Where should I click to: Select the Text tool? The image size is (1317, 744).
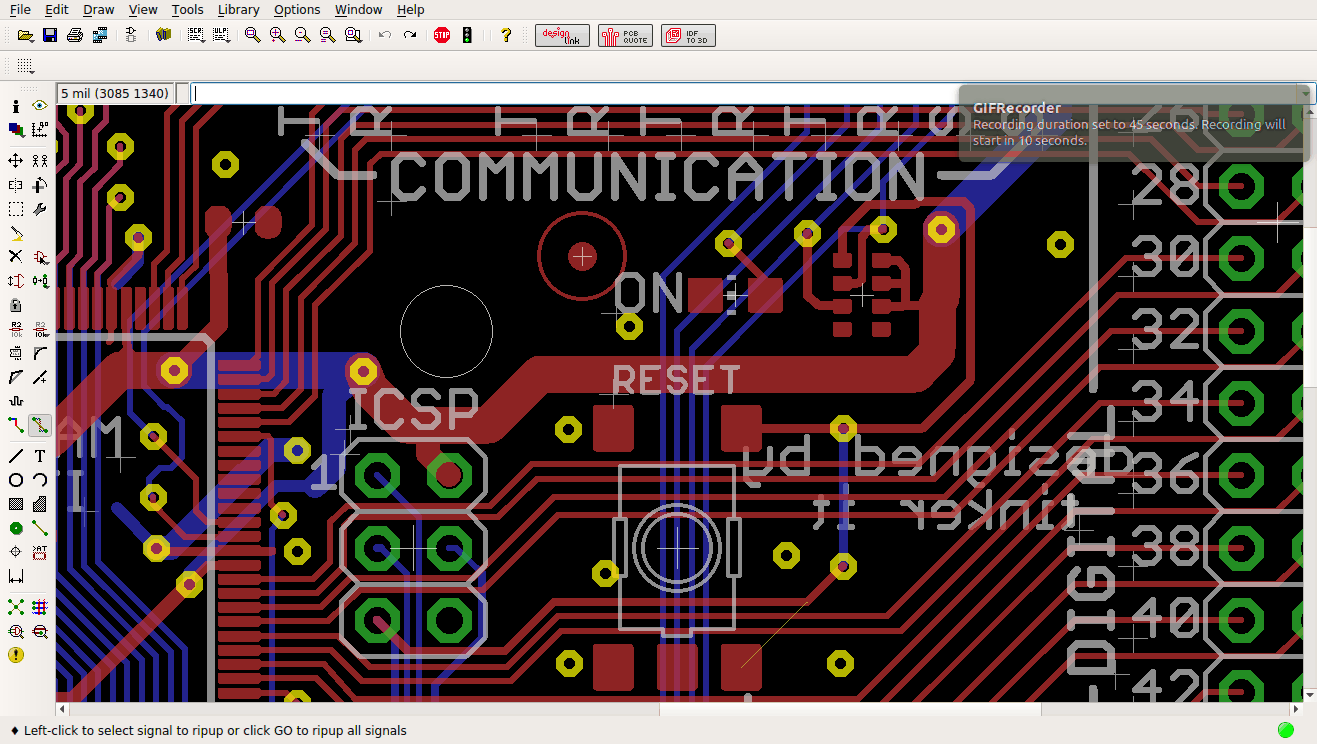[x=40, y=455]
